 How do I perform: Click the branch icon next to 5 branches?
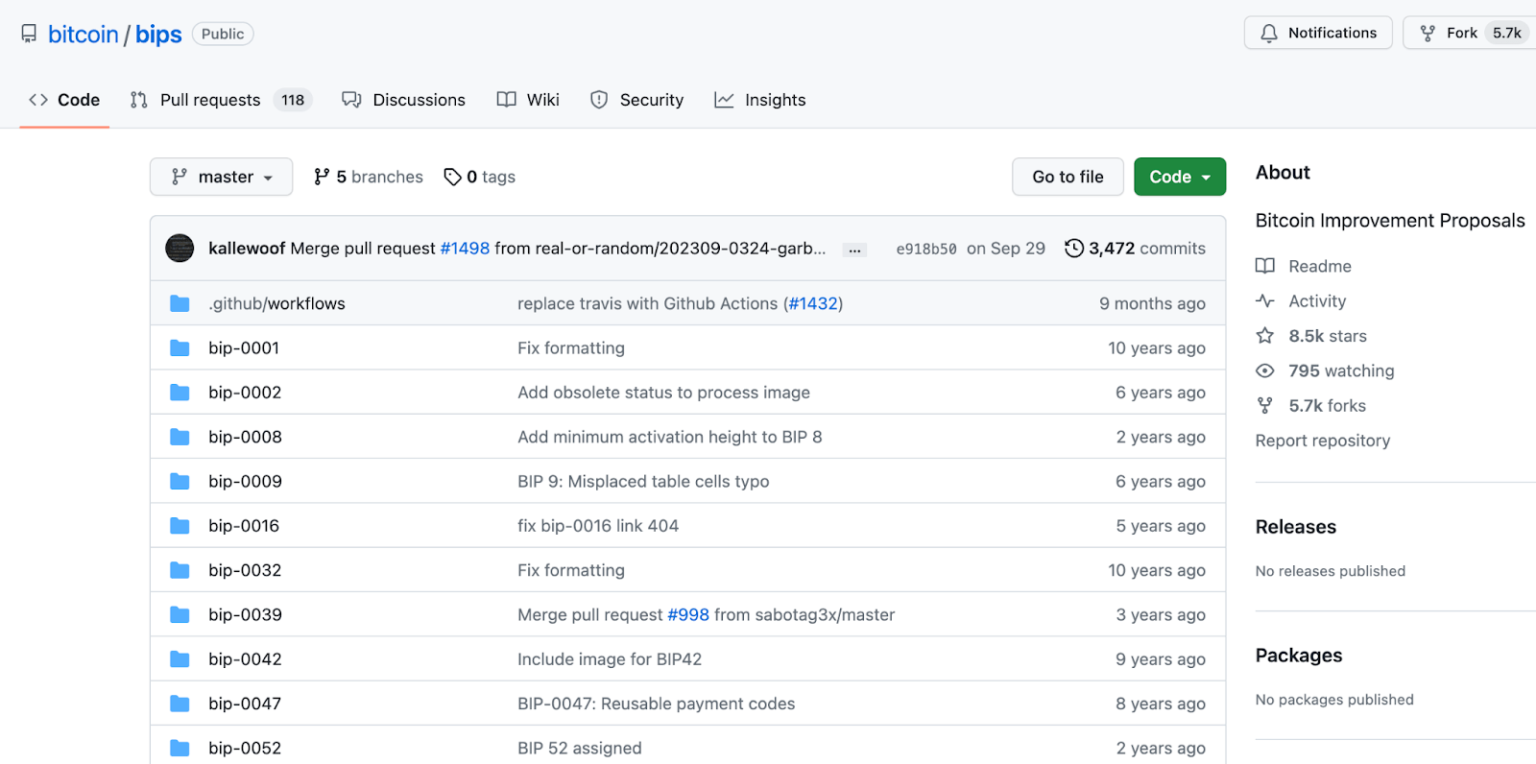point(321,177)
